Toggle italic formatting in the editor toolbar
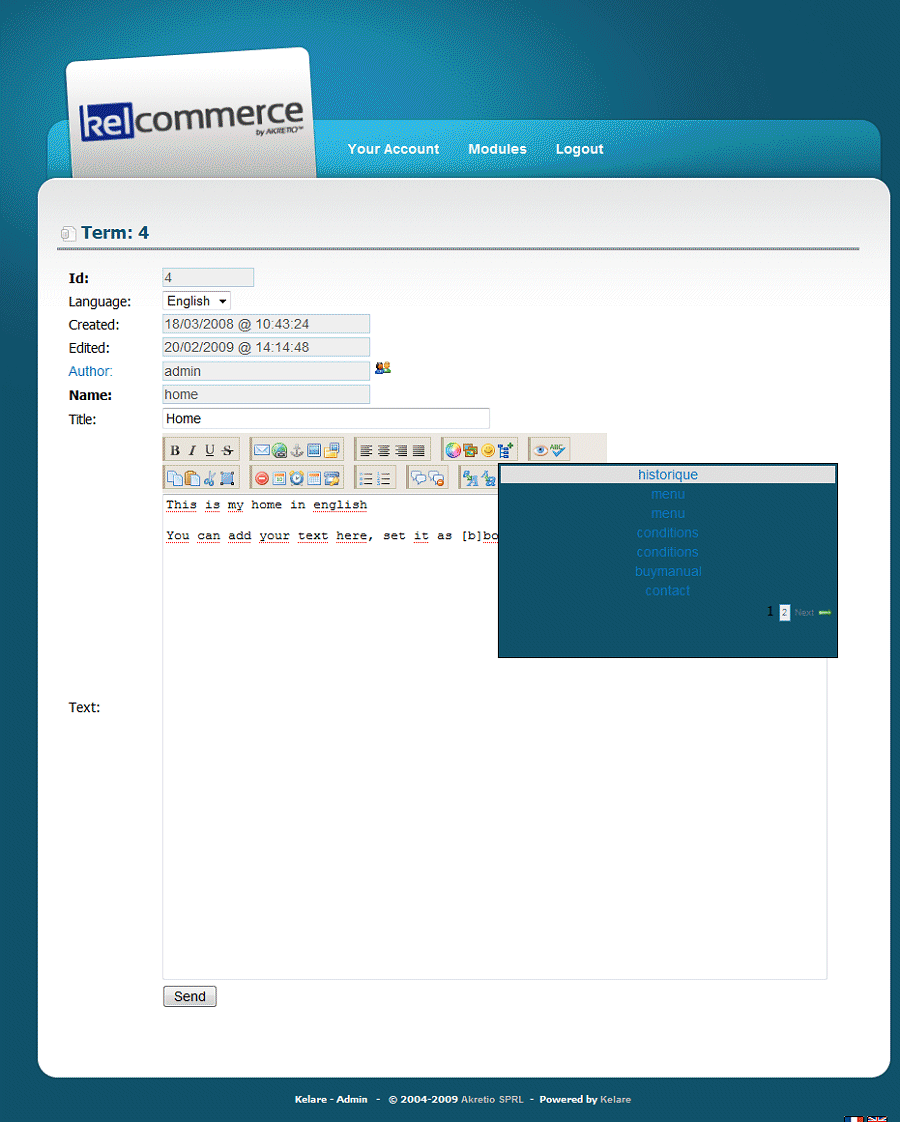Screen dimensions: 900x1122 pos(193,450)
